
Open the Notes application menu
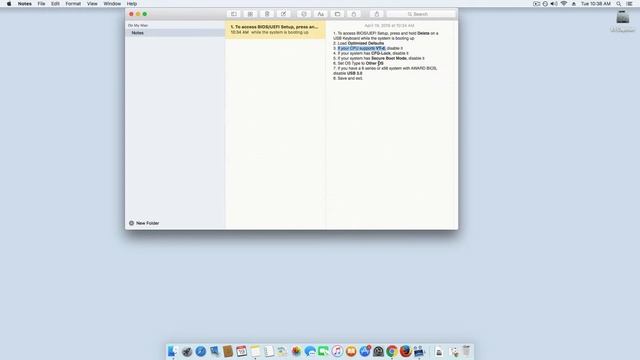point(24,3)
